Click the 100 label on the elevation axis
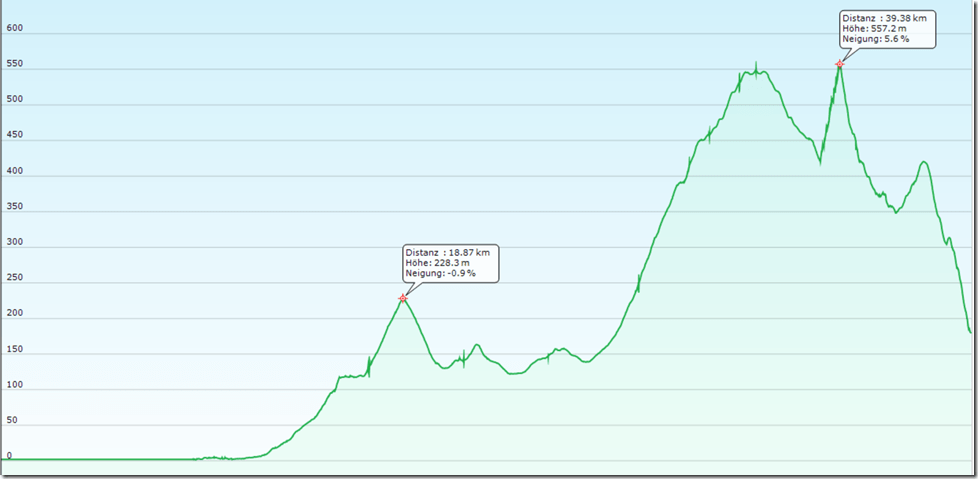 (15, 386)
